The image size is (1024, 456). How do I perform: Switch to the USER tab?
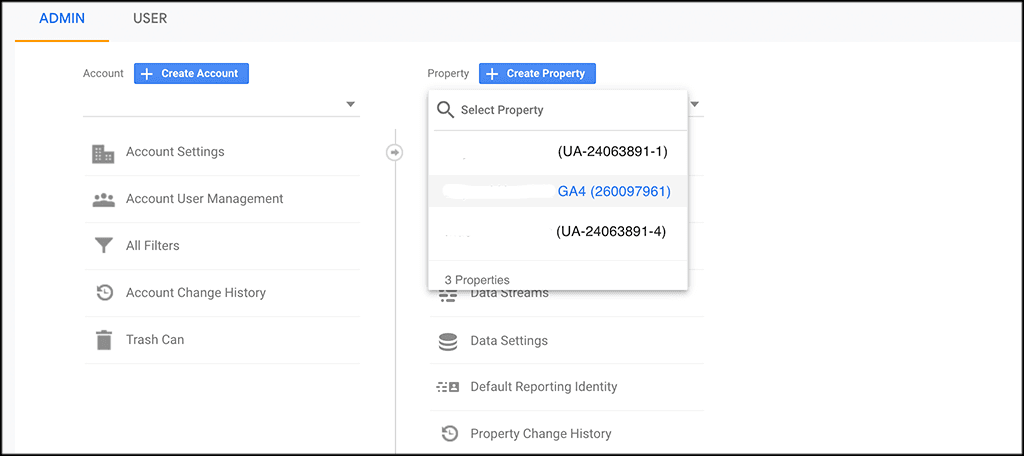pyautogui.click(x=150, y=18)
